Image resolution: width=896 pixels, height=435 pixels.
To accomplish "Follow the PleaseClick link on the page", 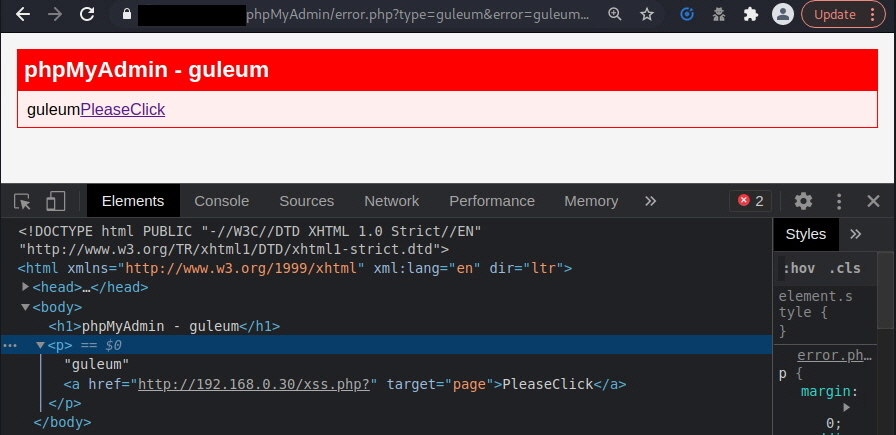I will pyautogui.click(x=123, y=109).
